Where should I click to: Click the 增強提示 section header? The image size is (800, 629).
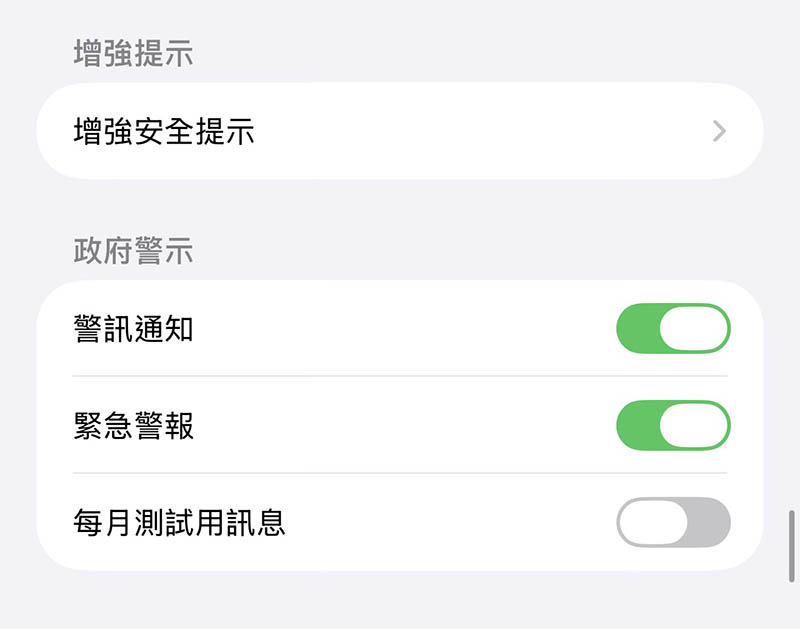click(x=134, y=54)
